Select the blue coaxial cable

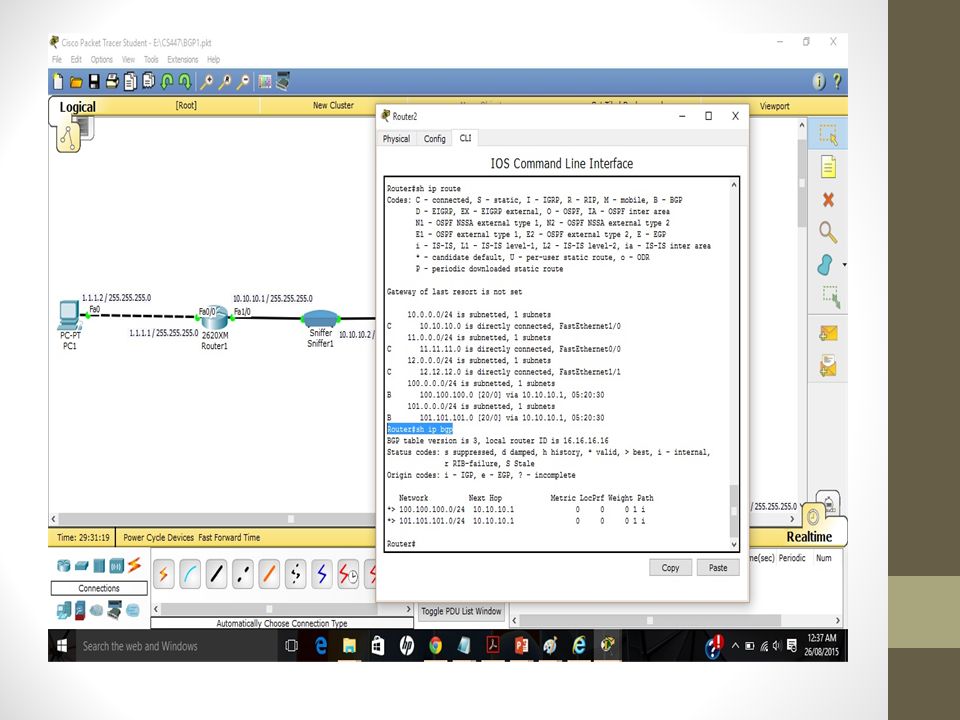pos(322,574)
